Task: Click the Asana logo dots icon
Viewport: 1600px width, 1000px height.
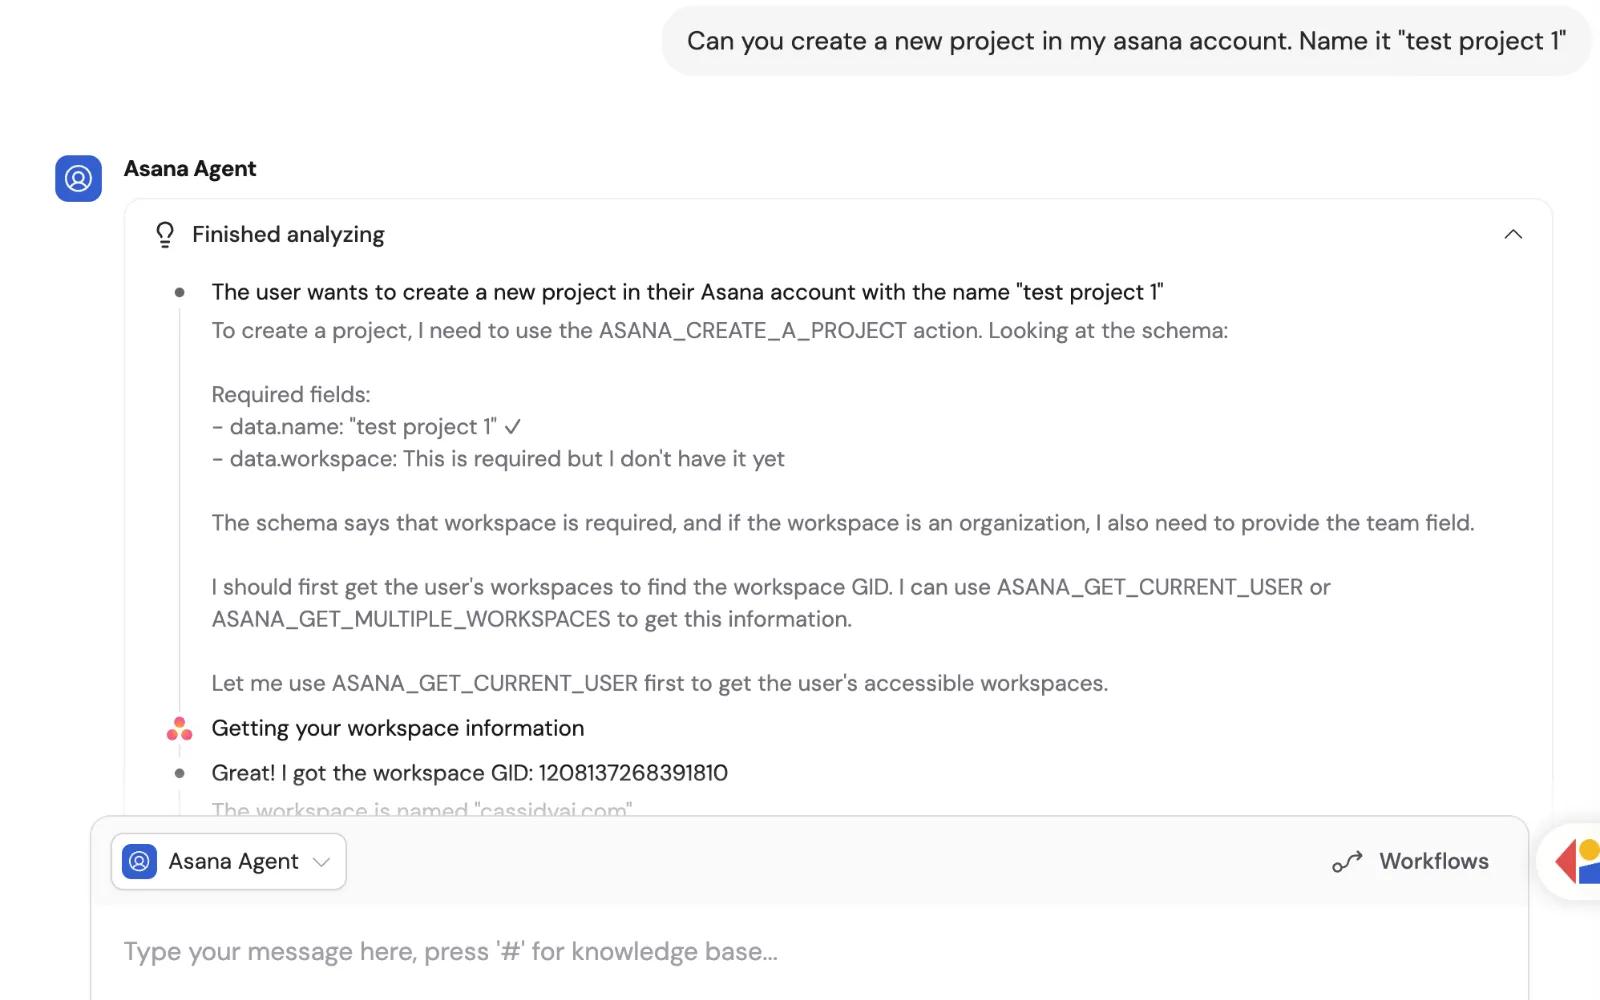Action: tap(179, 729)
